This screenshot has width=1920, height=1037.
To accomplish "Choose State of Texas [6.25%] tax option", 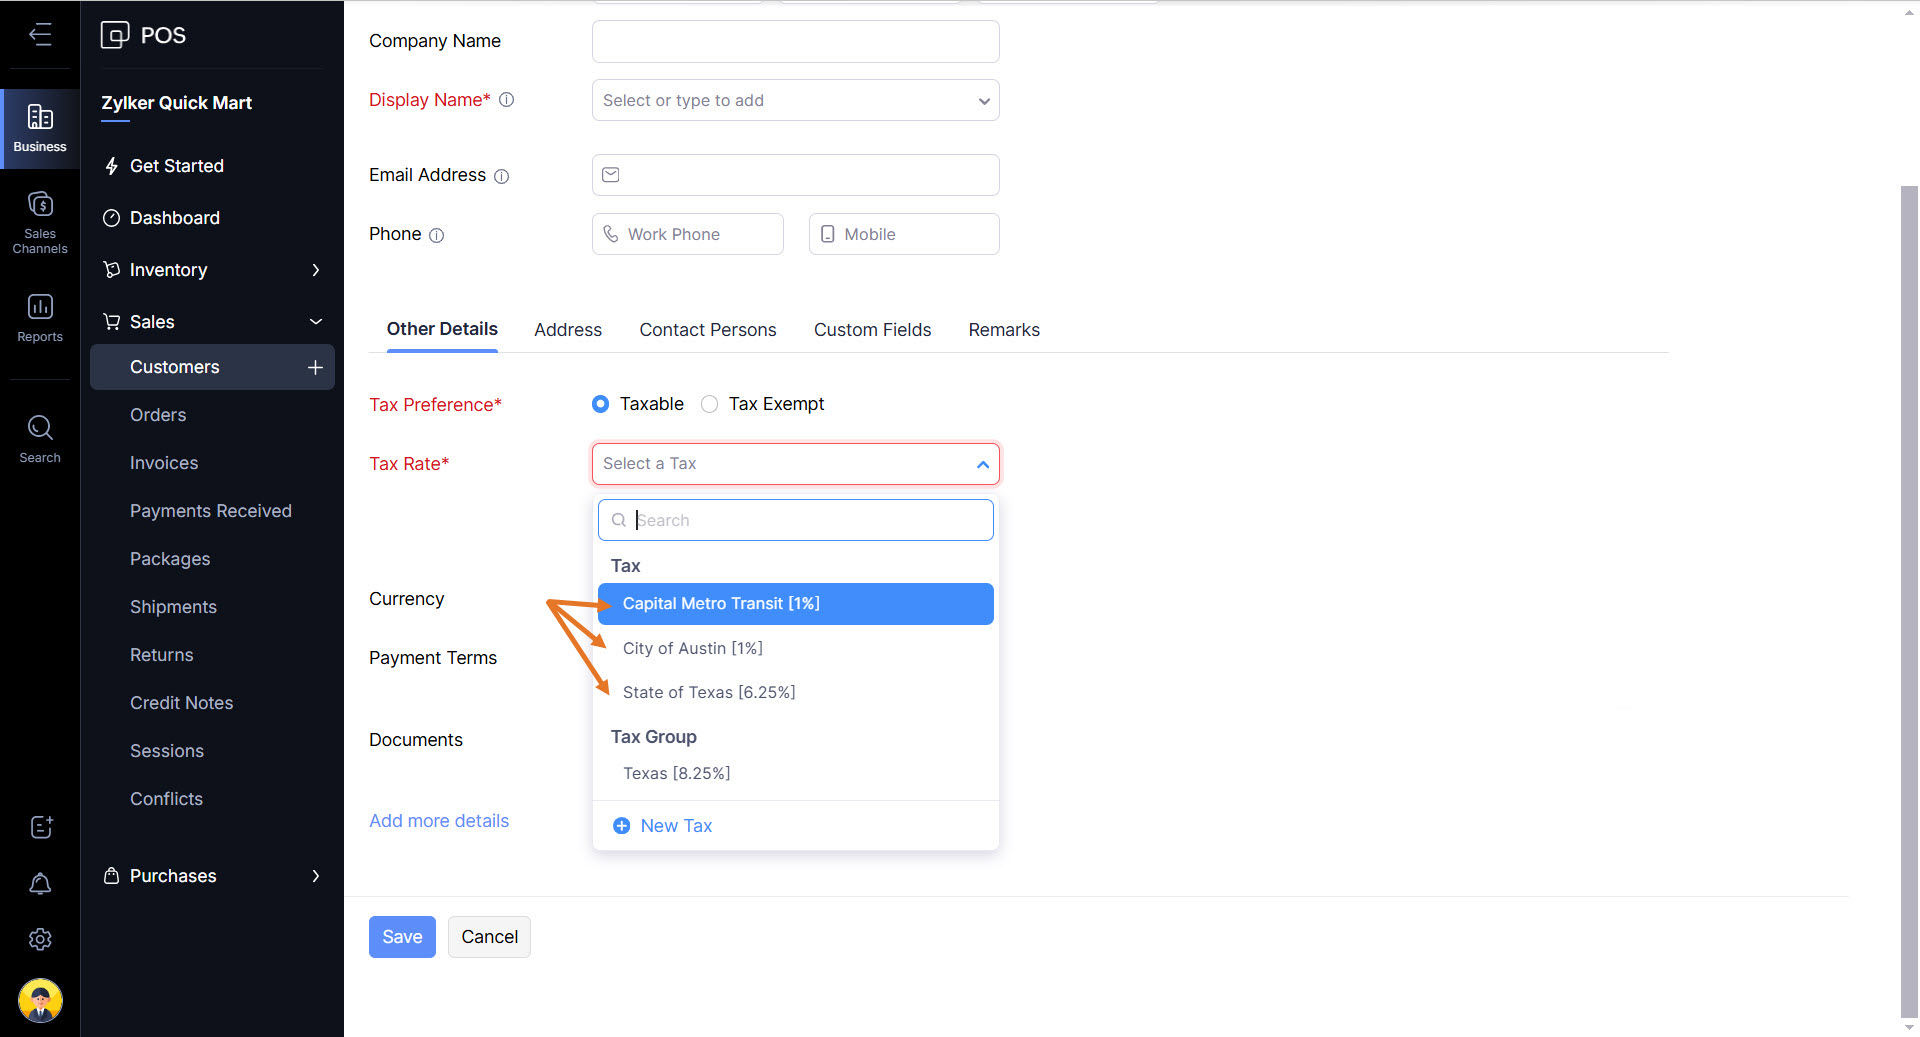I will (x=708, y=692).
